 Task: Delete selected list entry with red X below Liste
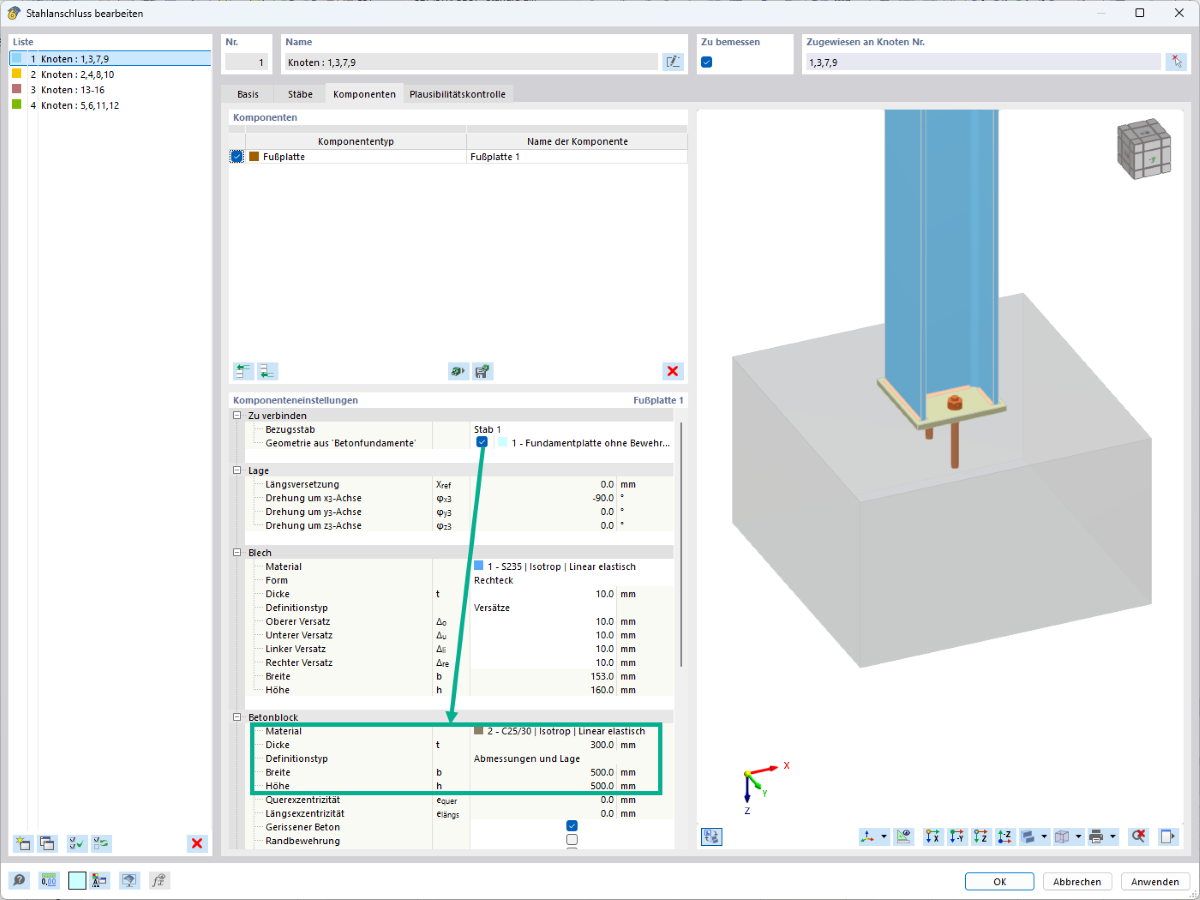[x=197, y=843]
